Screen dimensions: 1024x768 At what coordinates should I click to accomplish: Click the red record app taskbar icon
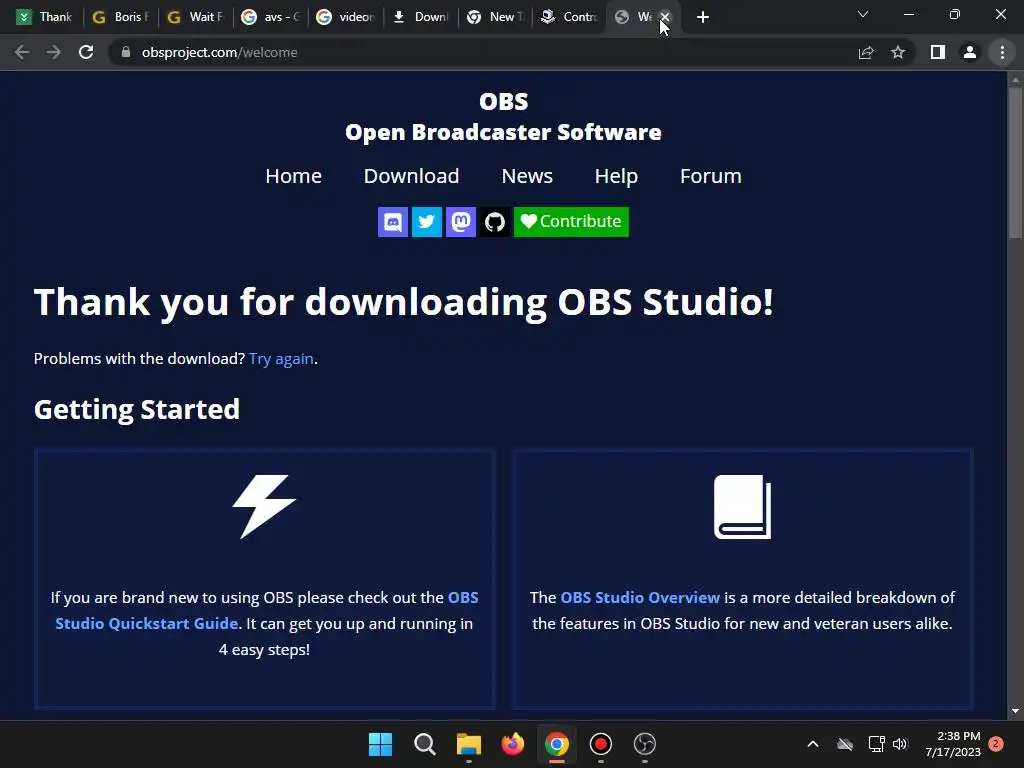tap(600, 744)
